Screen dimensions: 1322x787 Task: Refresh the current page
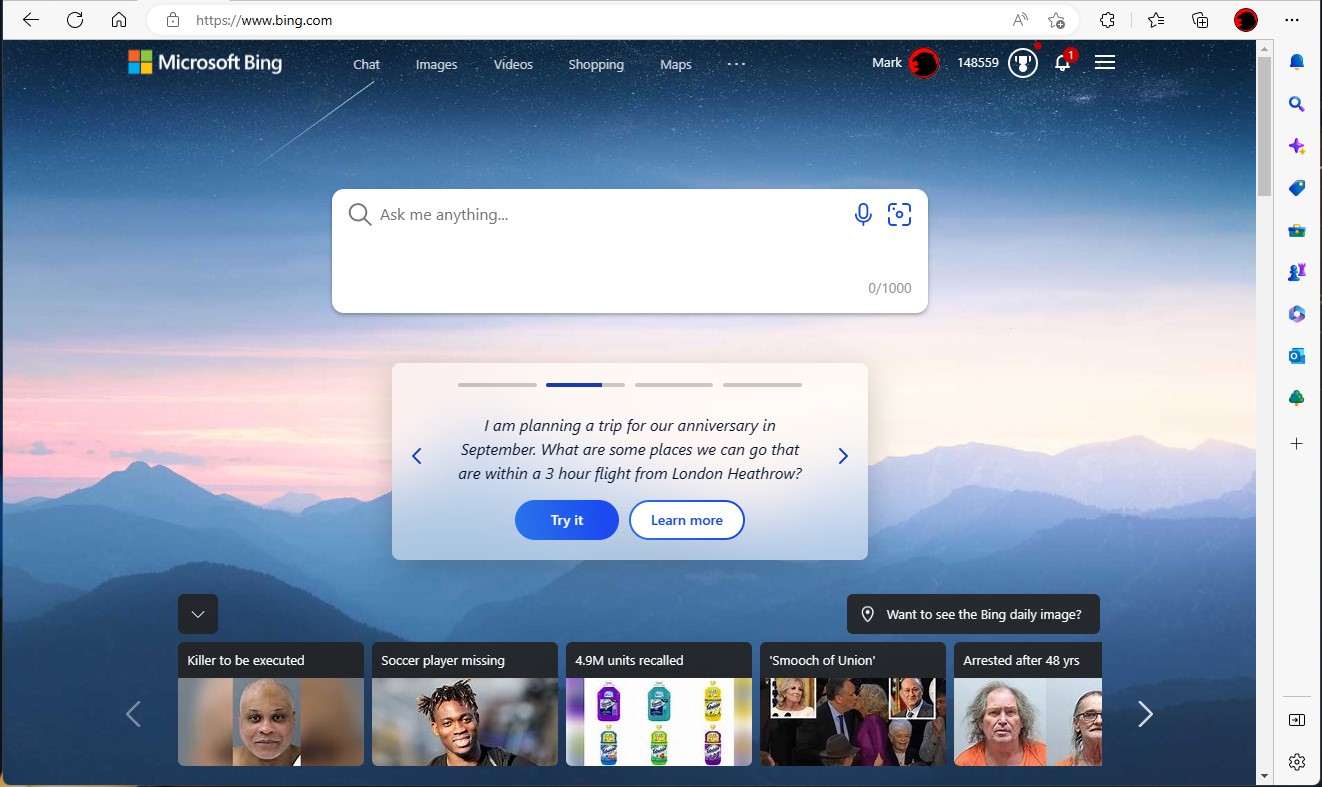[x=75, y=20]
